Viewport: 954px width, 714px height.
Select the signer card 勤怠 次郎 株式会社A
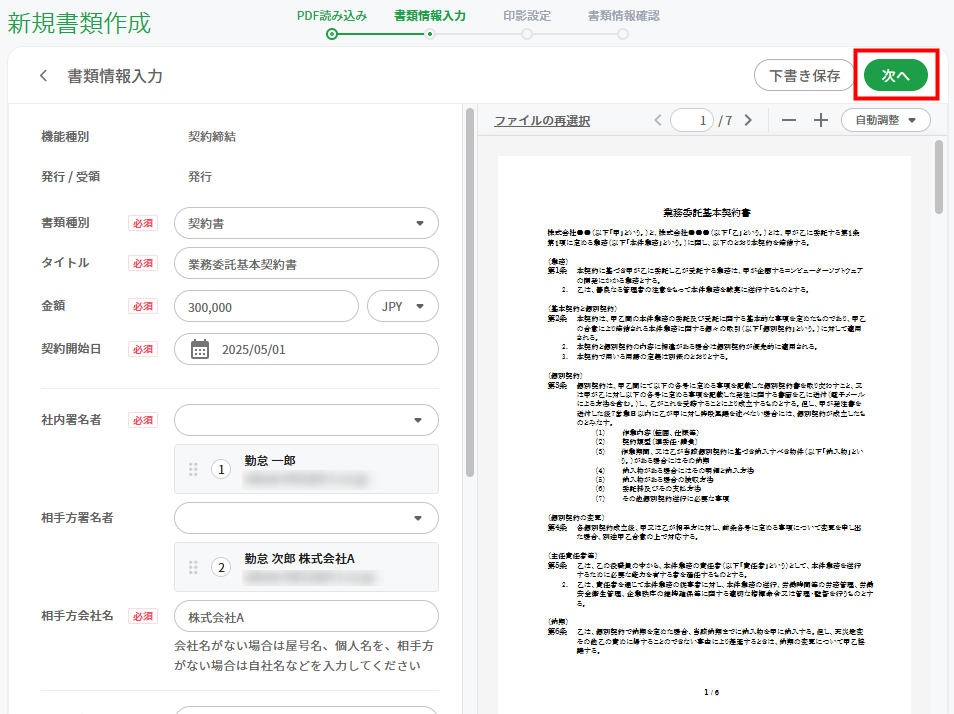point(306,567)
